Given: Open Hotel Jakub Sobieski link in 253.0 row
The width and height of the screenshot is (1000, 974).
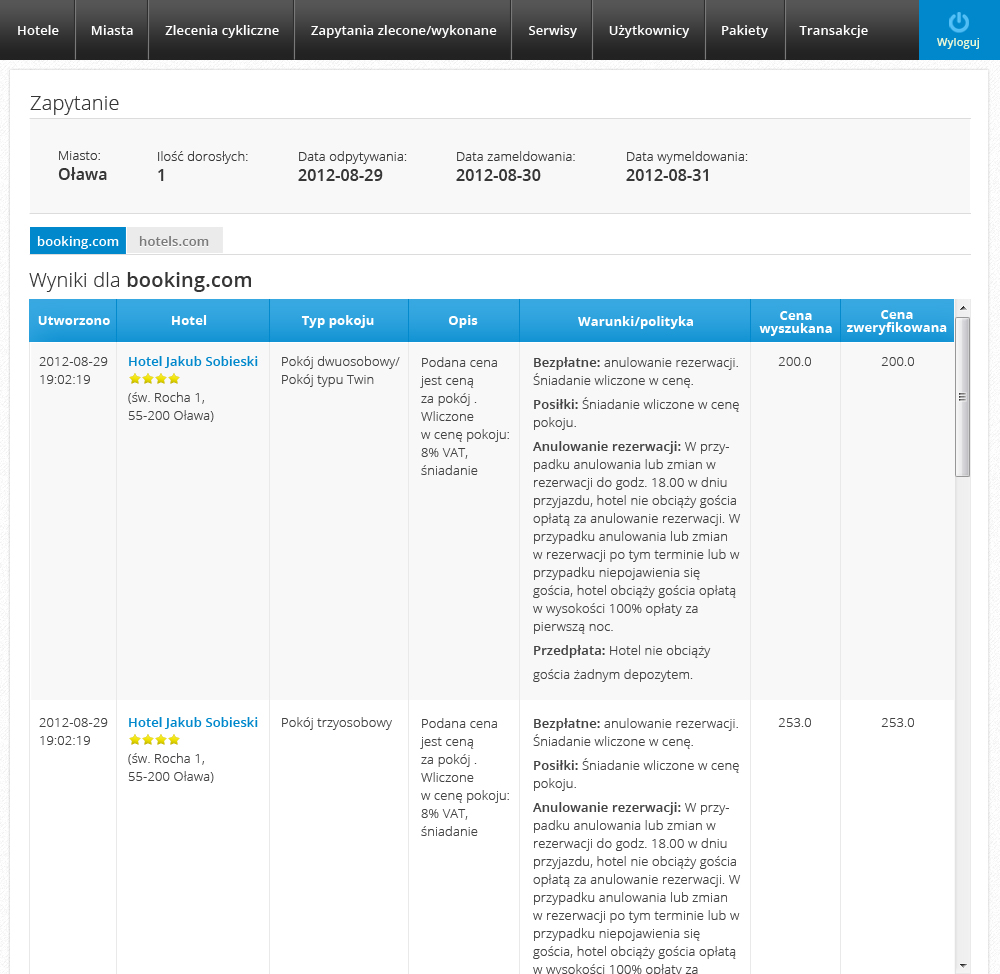Looking at the screenshot, I should (193, 722).
